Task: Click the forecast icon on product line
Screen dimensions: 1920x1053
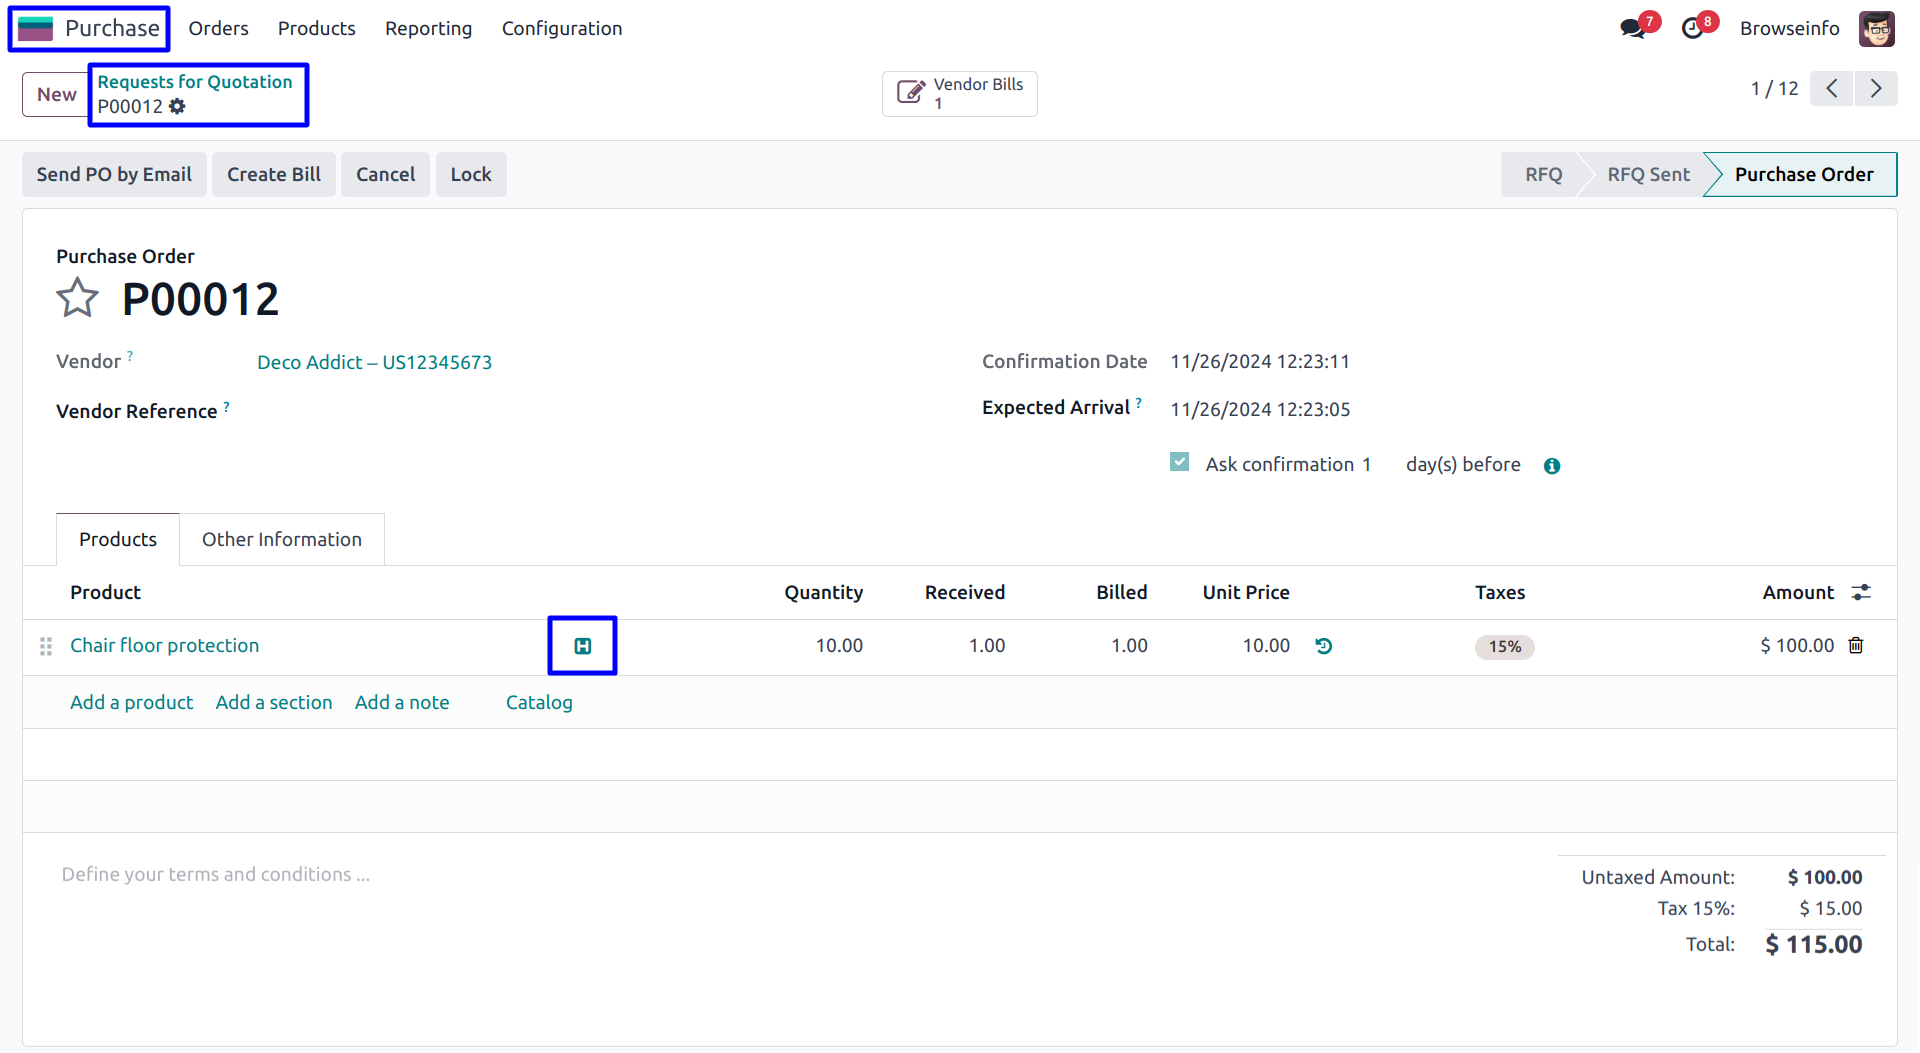Action: (582, 646)
